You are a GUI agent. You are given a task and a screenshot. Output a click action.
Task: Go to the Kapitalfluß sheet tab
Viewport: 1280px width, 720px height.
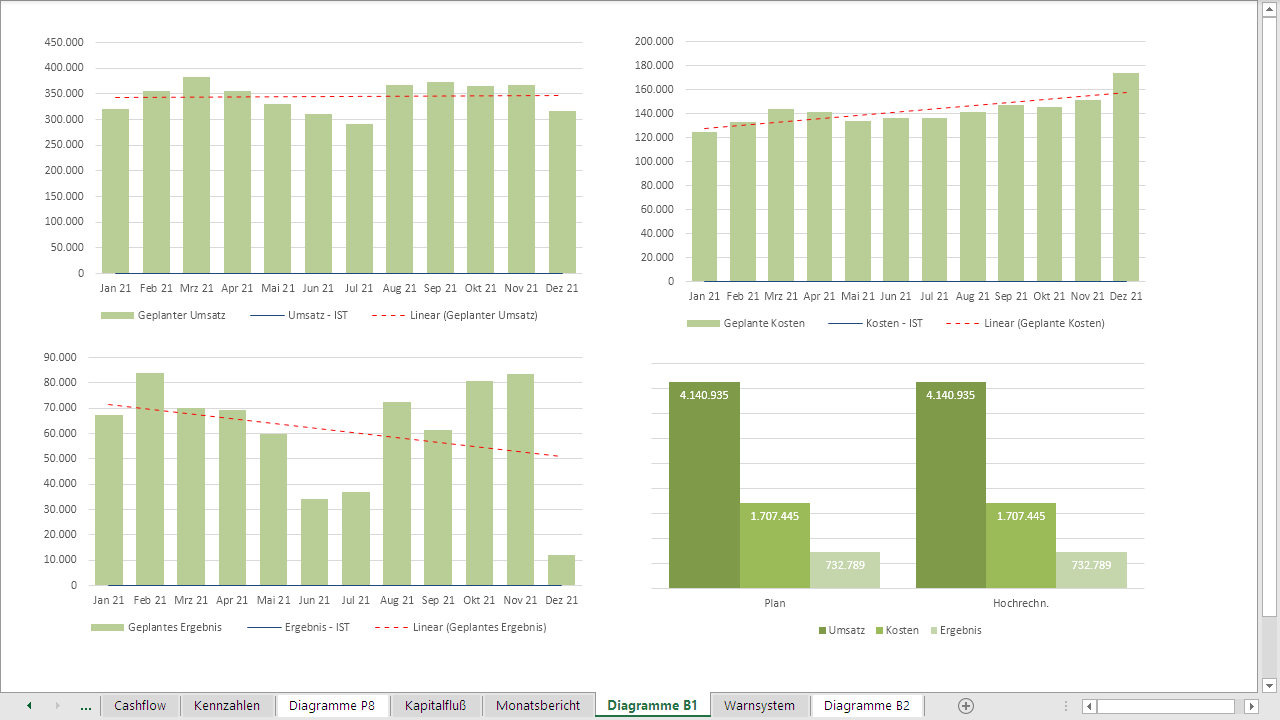click(435, 706)
